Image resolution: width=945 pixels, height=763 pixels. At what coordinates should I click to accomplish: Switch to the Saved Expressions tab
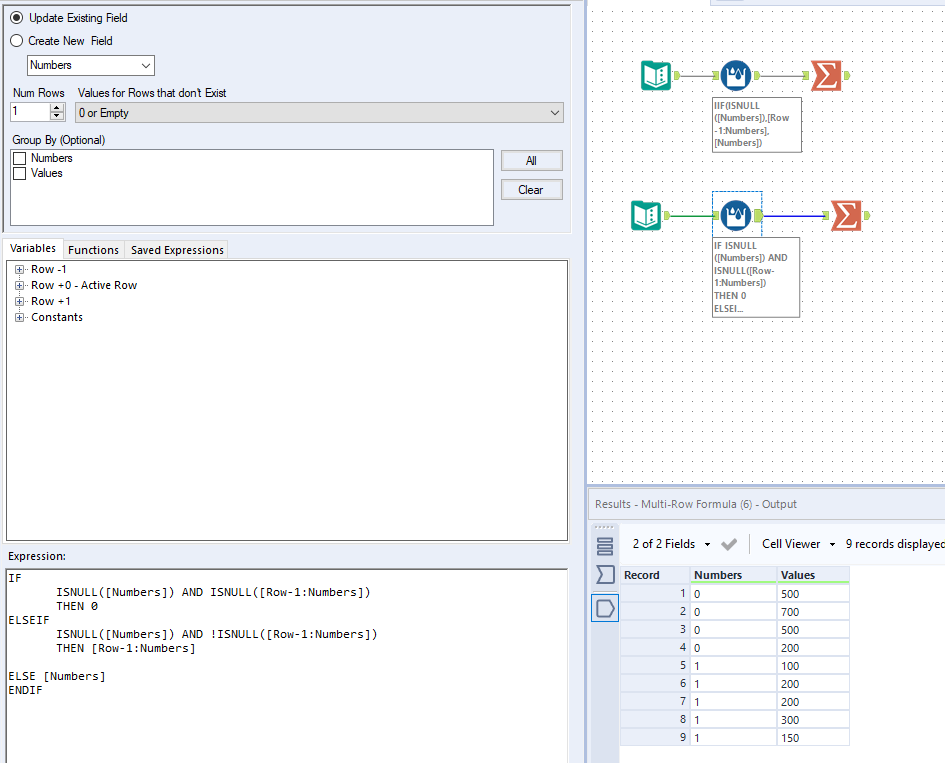click(177, 250)
